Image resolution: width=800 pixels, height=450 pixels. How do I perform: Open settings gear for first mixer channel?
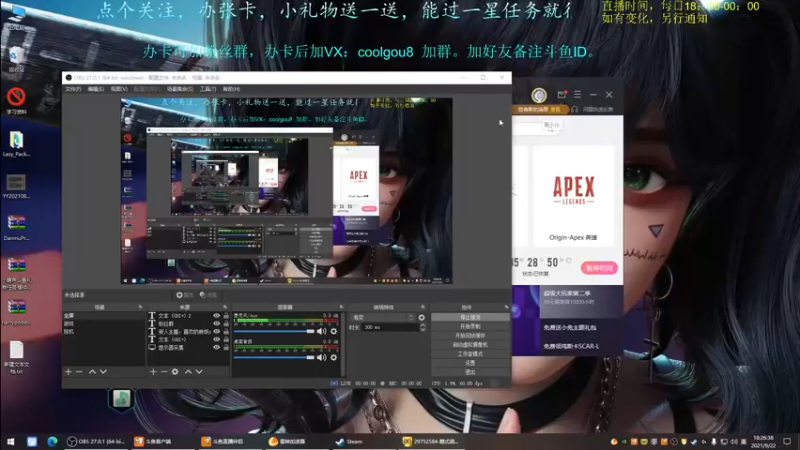[334, 331]
